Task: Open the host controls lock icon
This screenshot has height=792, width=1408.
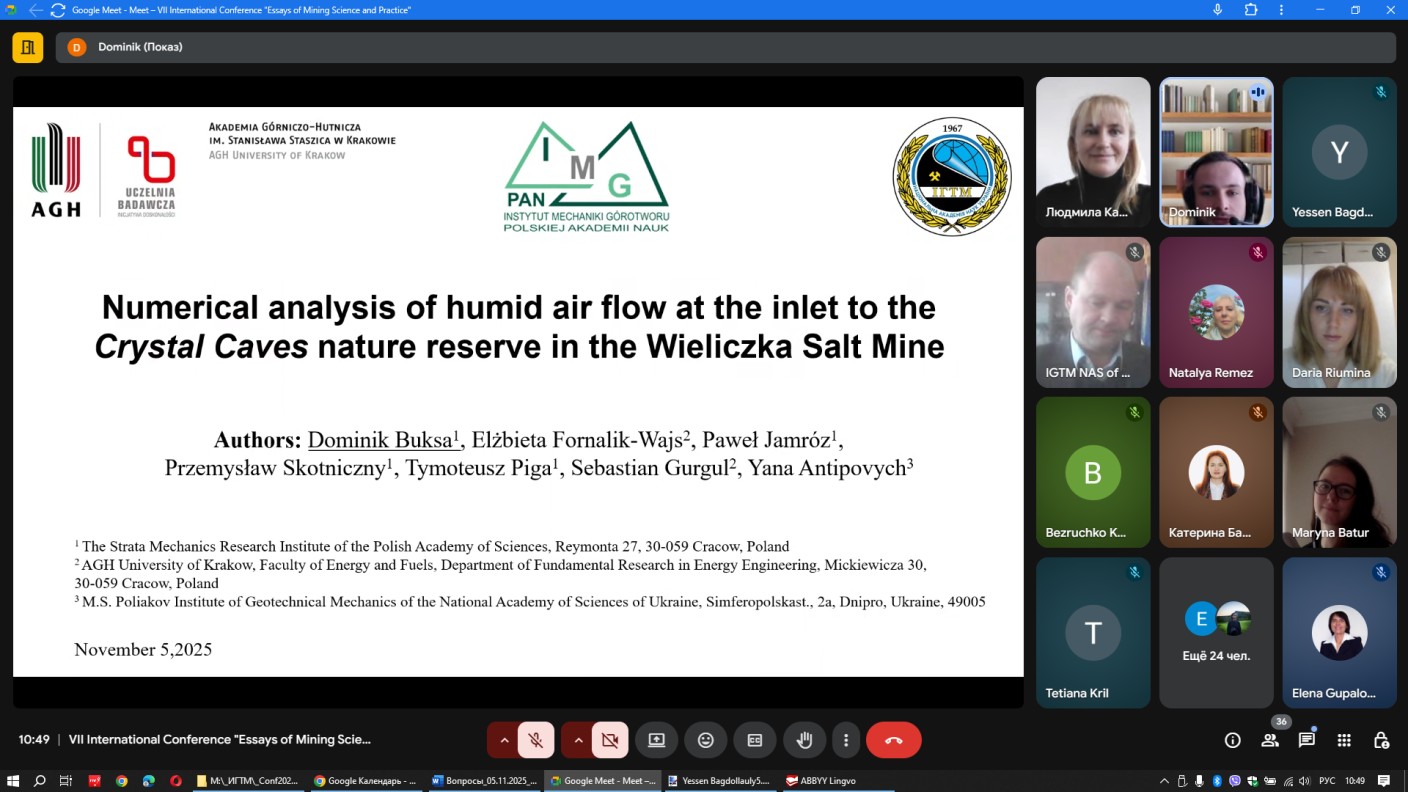Action: (x=1381, y=740)
